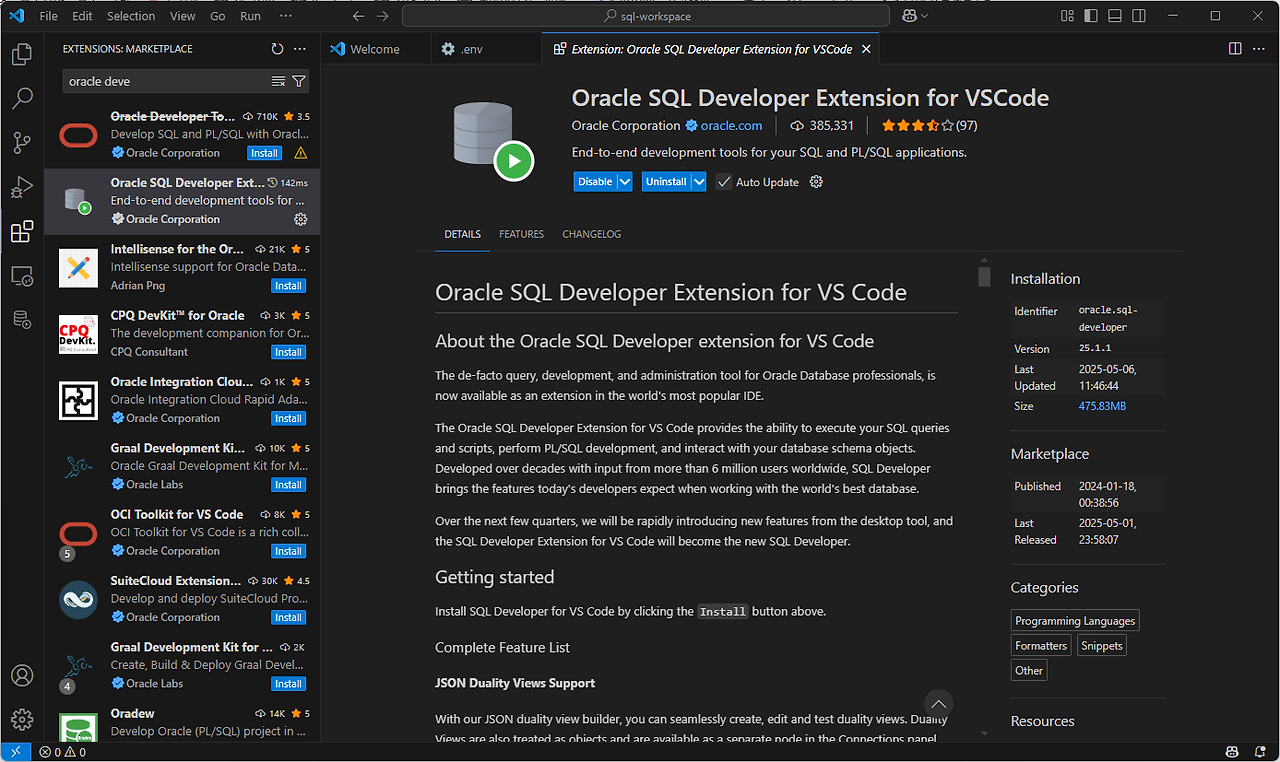The image size is (1280, 762).
Task: Open the Run menu
Action: coord(251,16)
